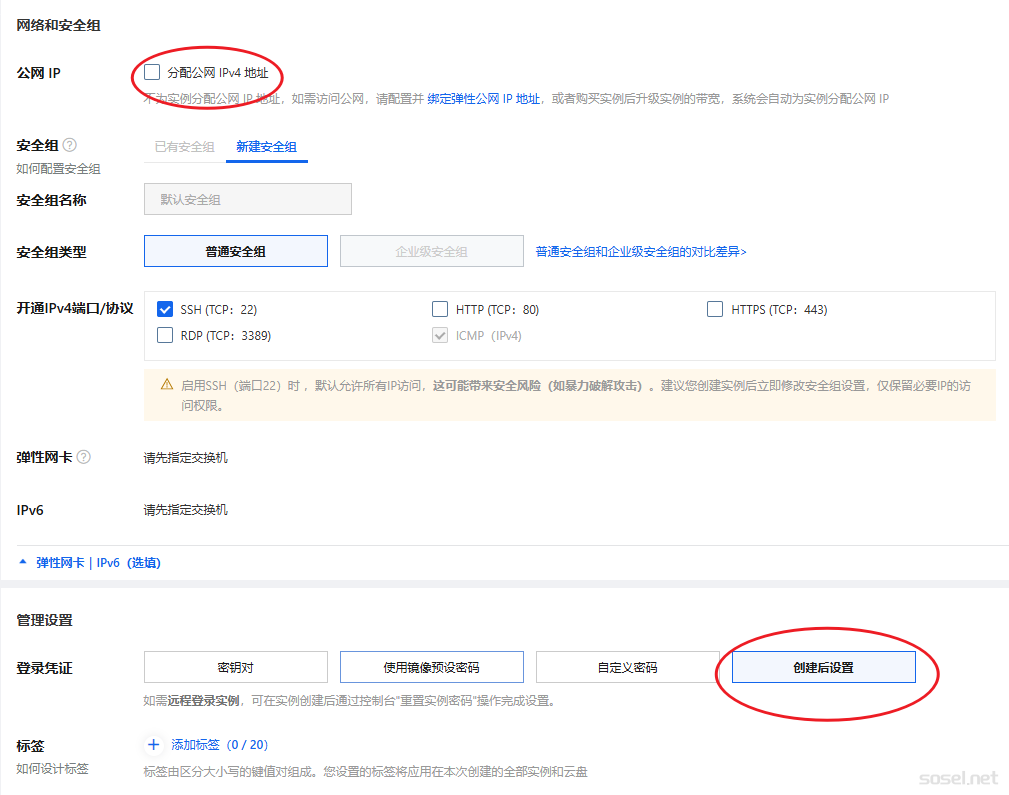Screen dimensions: 1009x795
Task: Select 企业级安全组 security group type
Action: click(431, 251)
